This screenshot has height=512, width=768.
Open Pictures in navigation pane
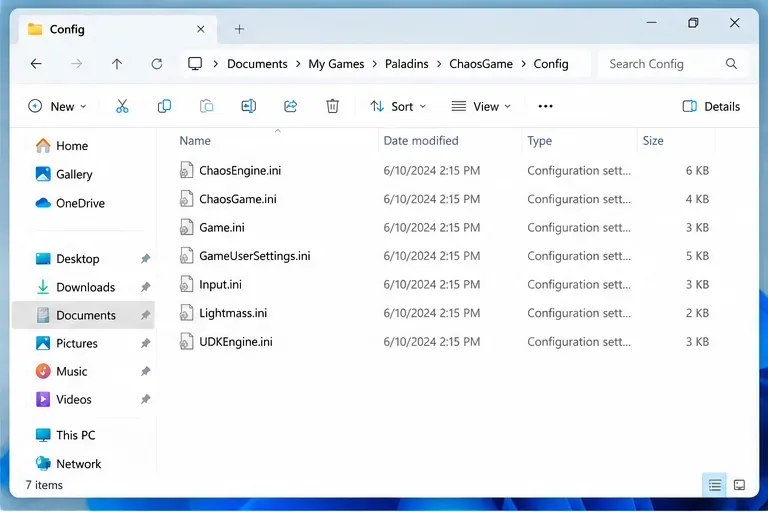click(76, 343)
